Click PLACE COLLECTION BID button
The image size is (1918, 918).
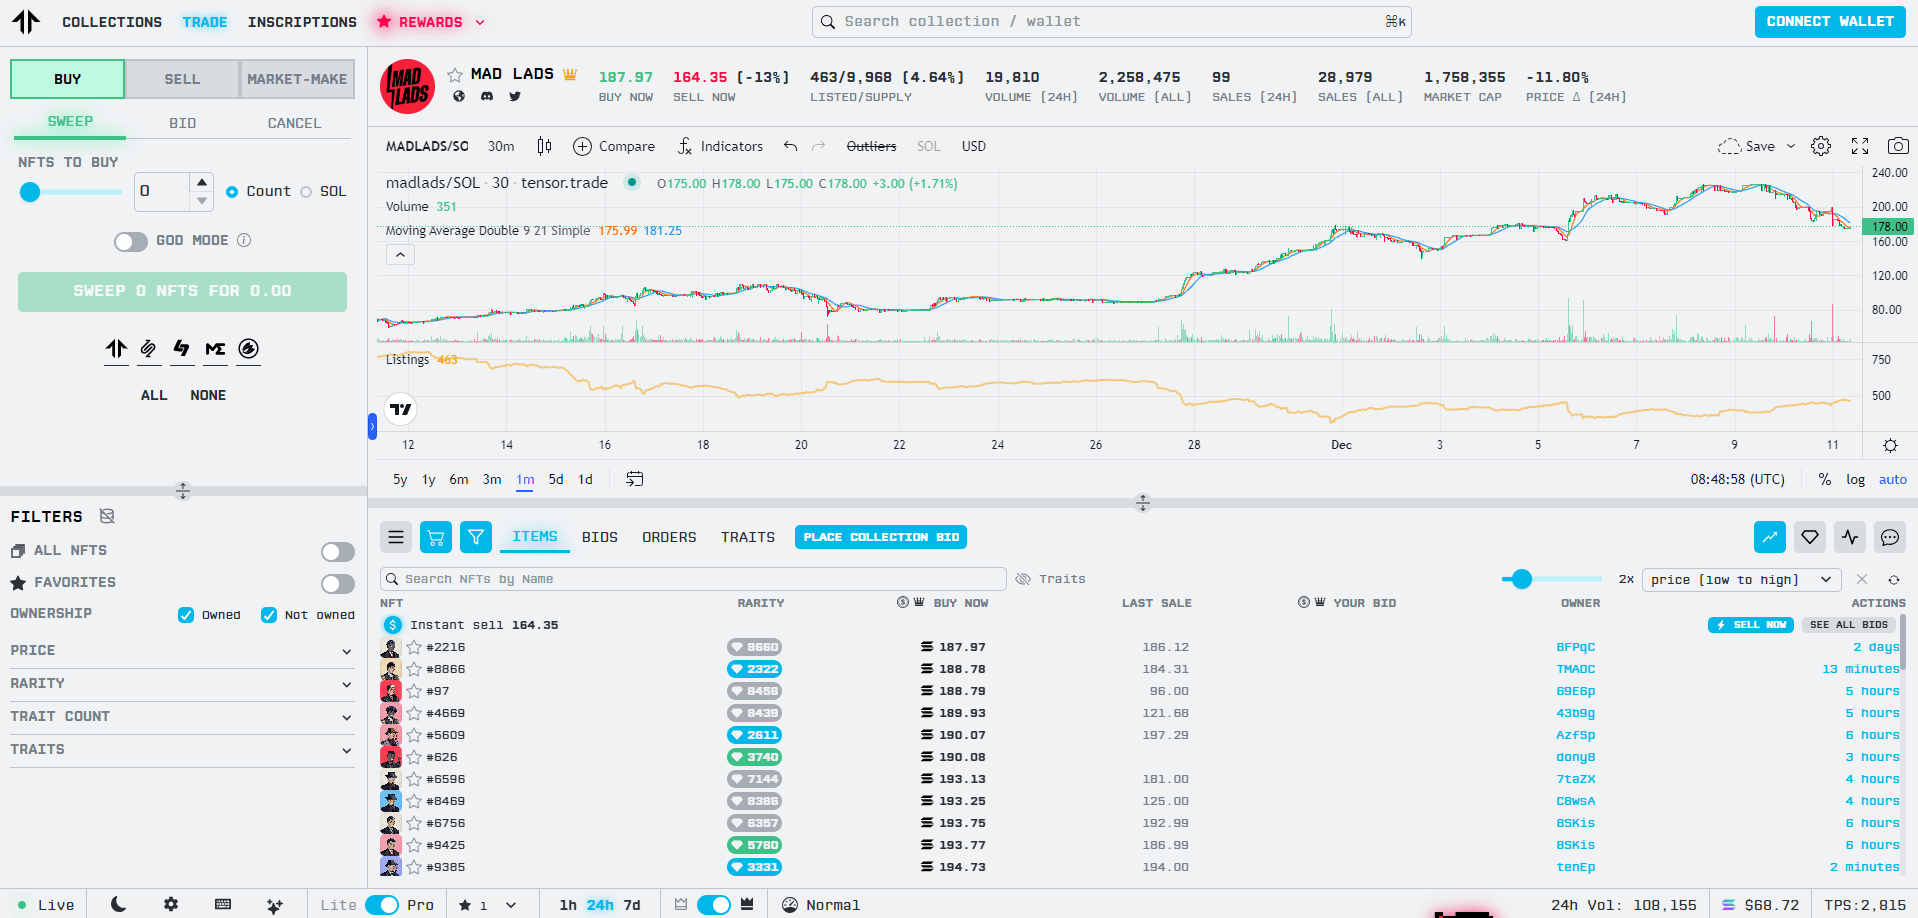click(x=881, y=537)
